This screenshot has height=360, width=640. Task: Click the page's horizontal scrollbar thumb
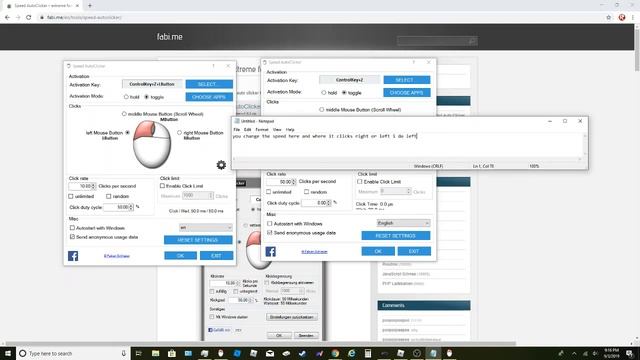(261, 344)
